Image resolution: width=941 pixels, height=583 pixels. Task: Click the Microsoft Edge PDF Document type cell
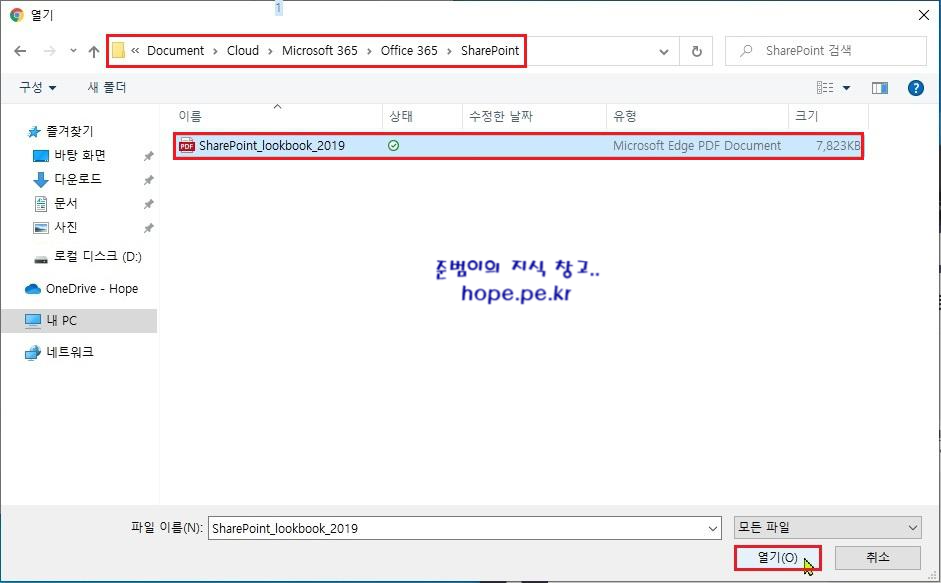point(697,145)
